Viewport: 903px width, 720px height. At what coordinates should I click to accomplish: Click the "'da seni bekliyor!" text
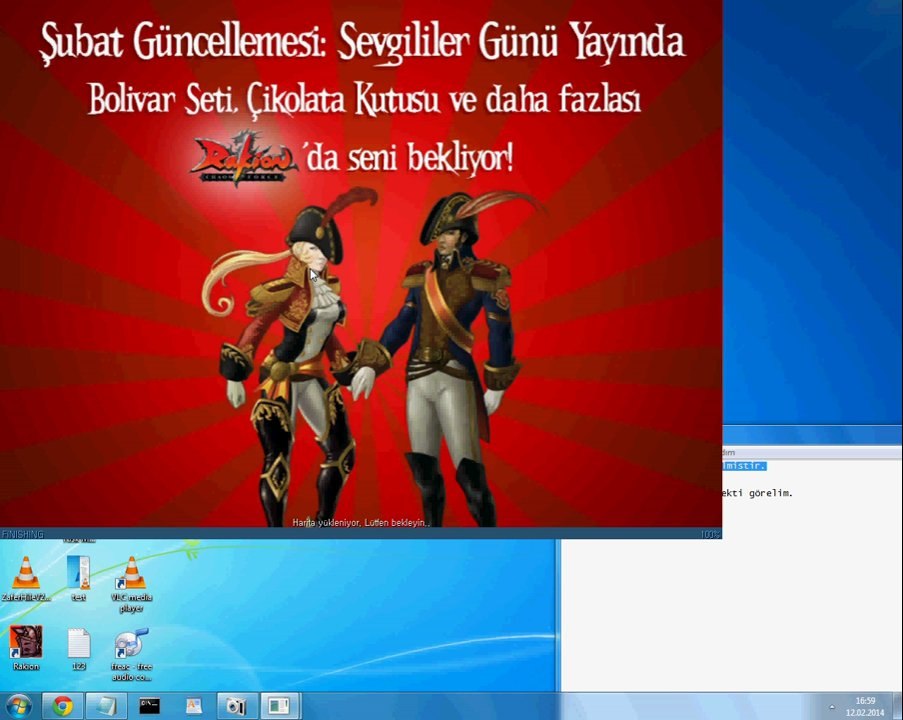click(x=409, y=158)
